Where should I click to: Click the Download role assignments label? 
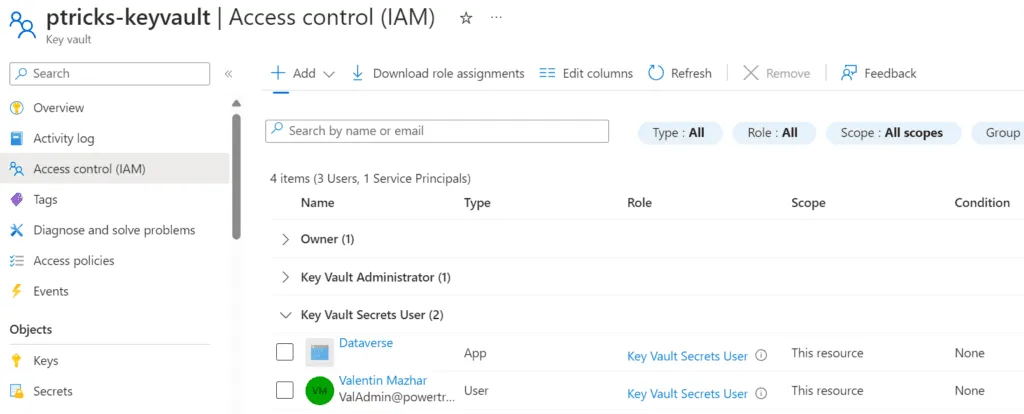click(x=449, y=74)
